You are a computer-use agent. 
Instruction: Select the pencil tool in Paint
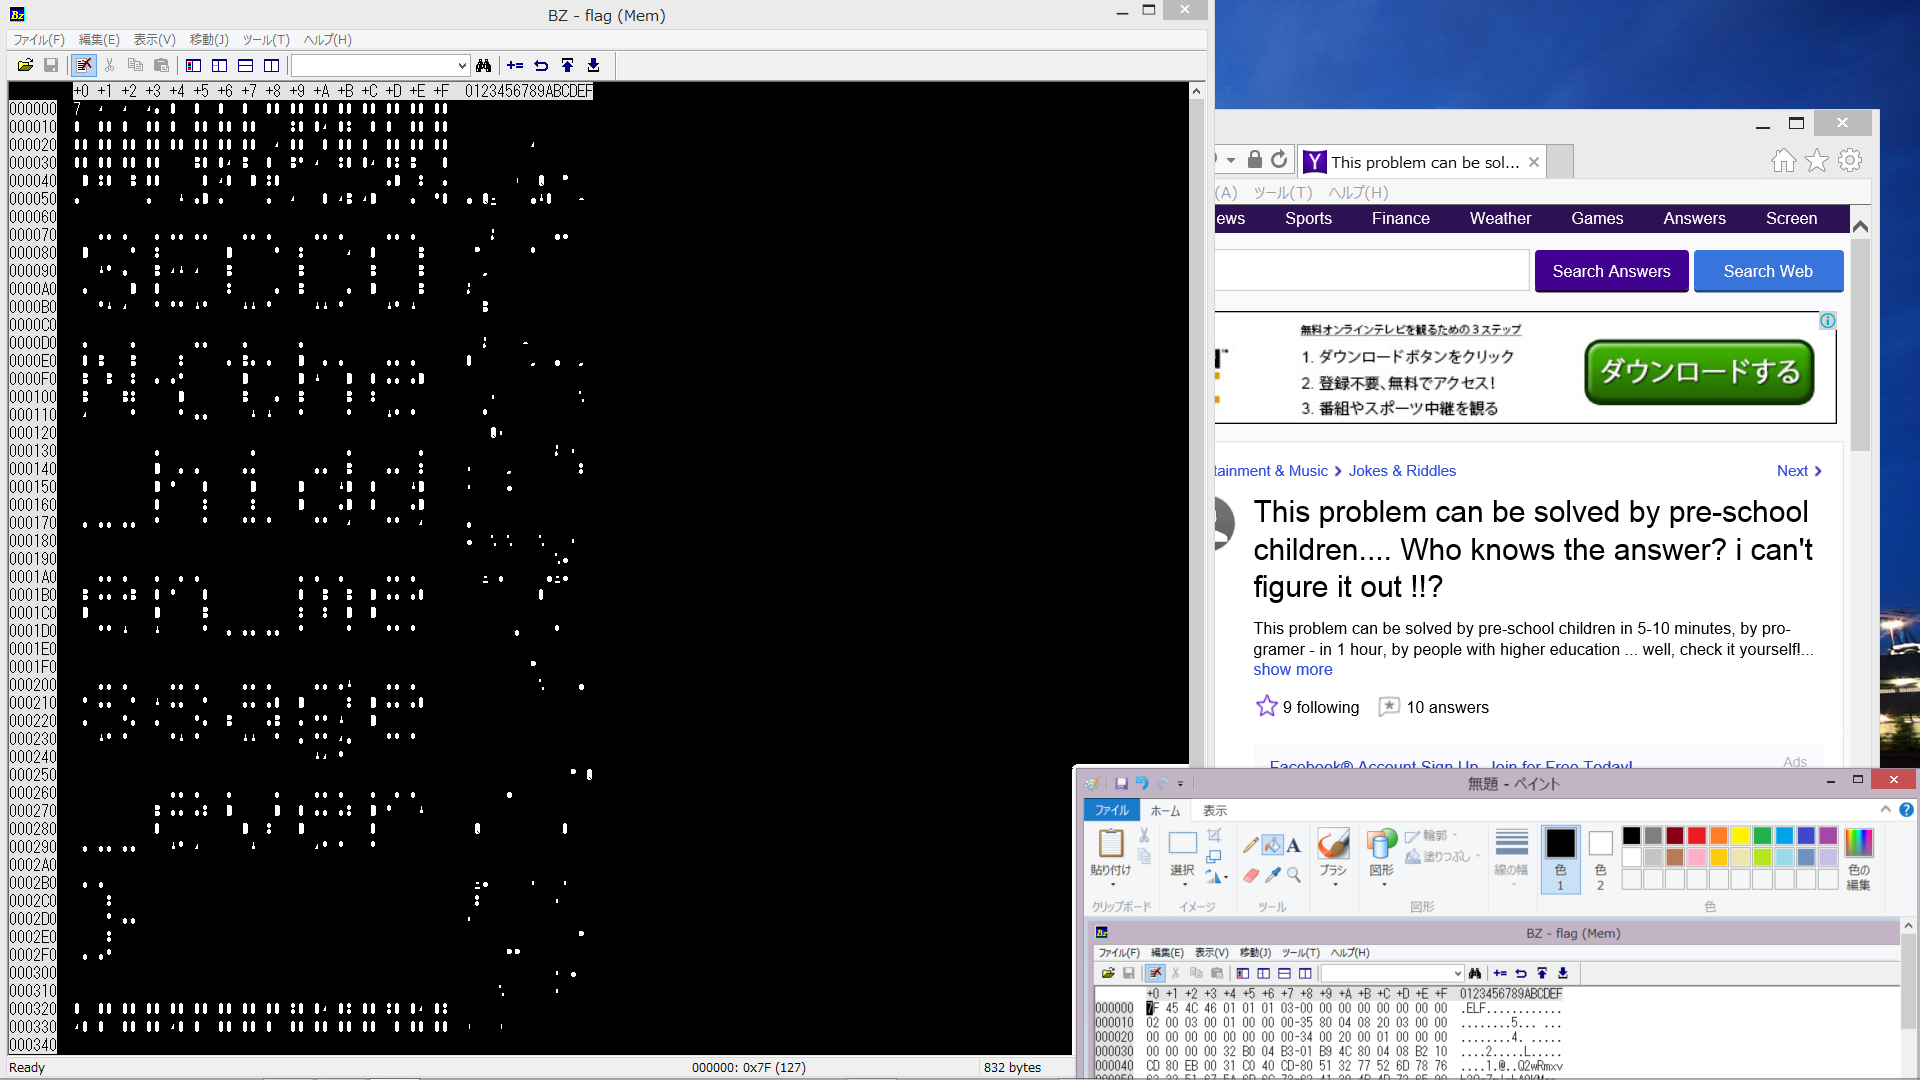(1250, 845)
